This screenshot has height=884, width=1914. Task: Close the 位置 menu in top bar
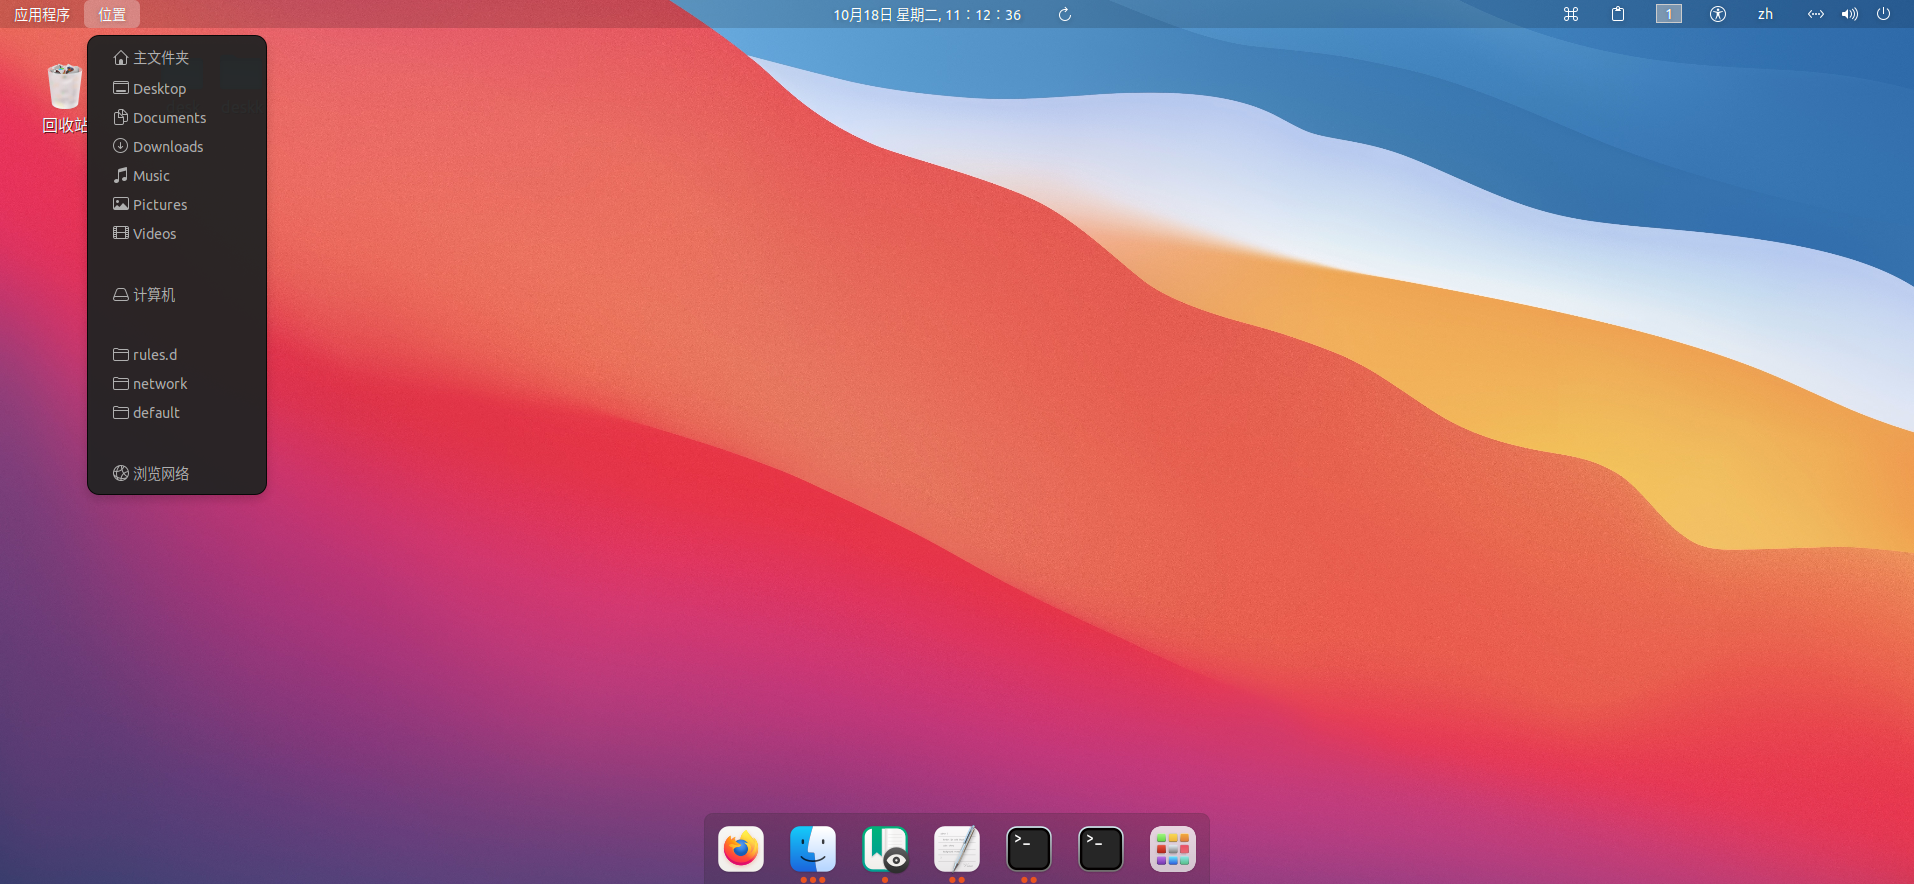(112, 15)
